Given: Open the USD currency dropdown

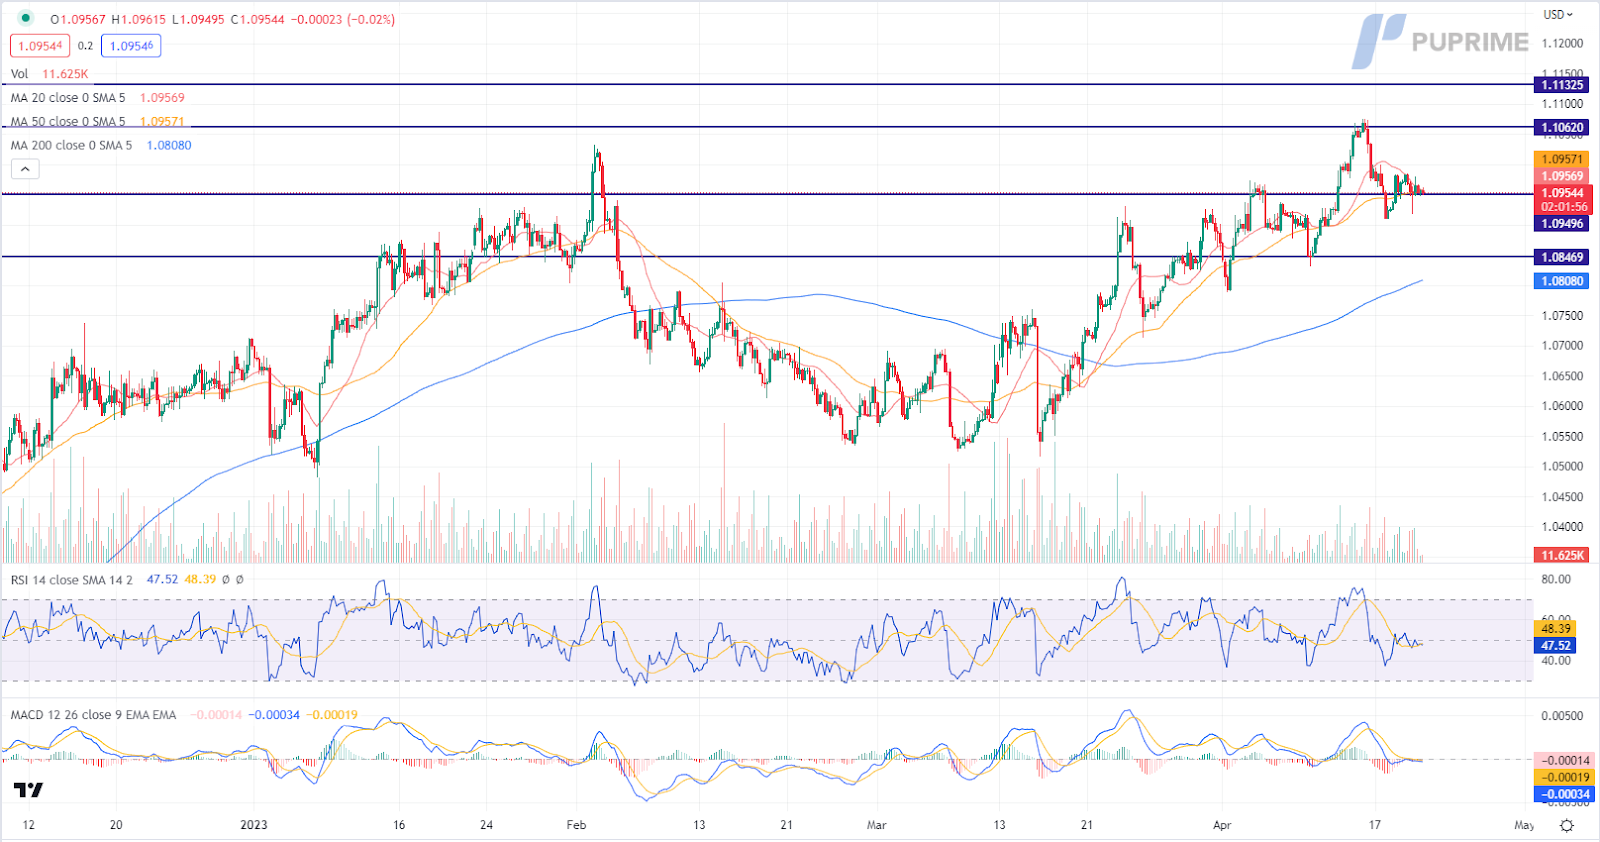Looking at the screenshot, I should click(1557, 14).
